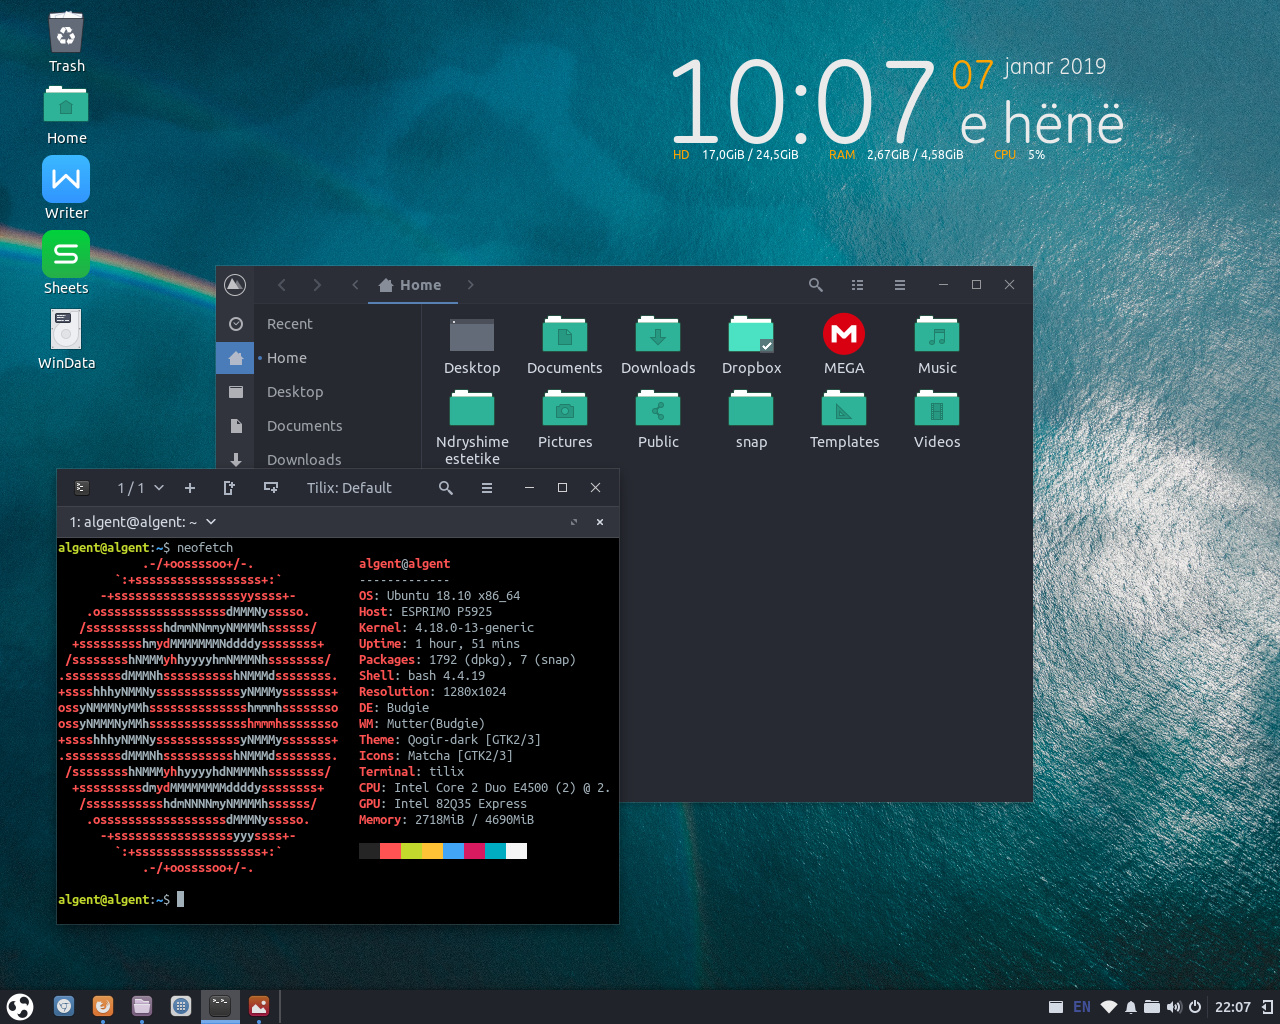Open the Tilix hamburger menu
This screenshot has width=1280, height=1024.
486,488
